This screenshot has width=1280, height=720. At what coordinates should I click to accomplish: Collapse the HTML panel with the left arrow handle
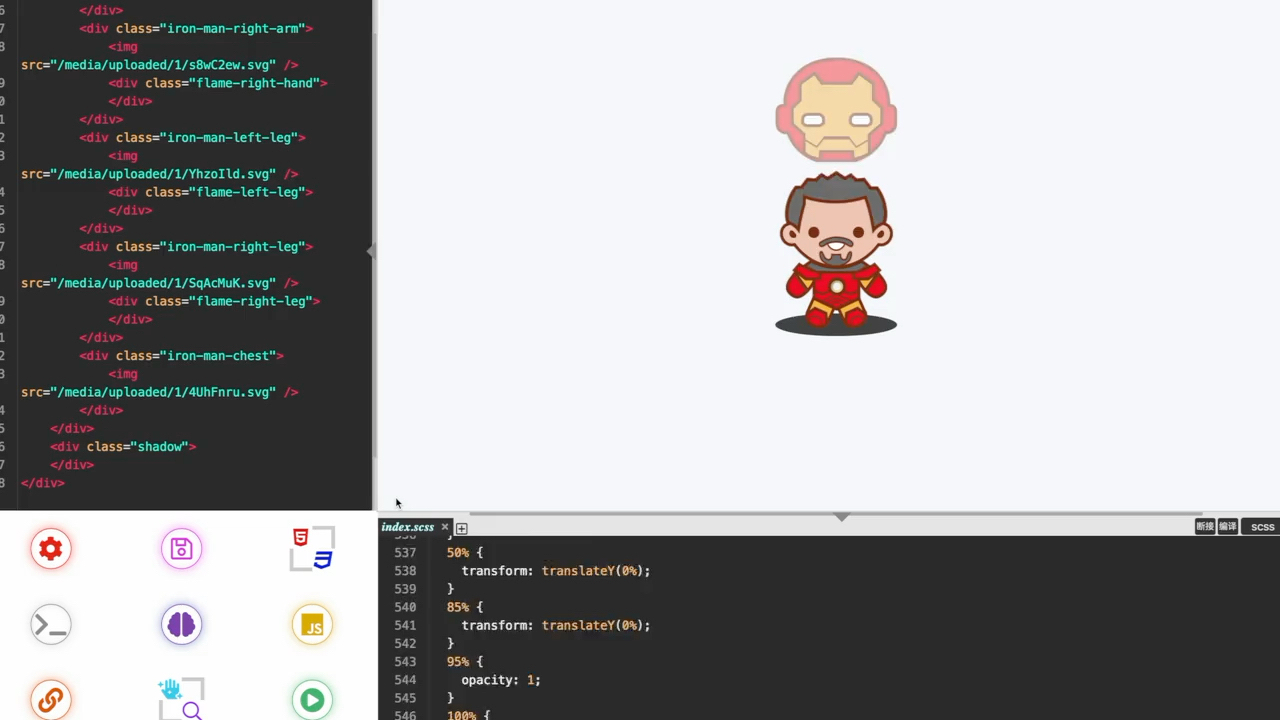tap(370, 251)
